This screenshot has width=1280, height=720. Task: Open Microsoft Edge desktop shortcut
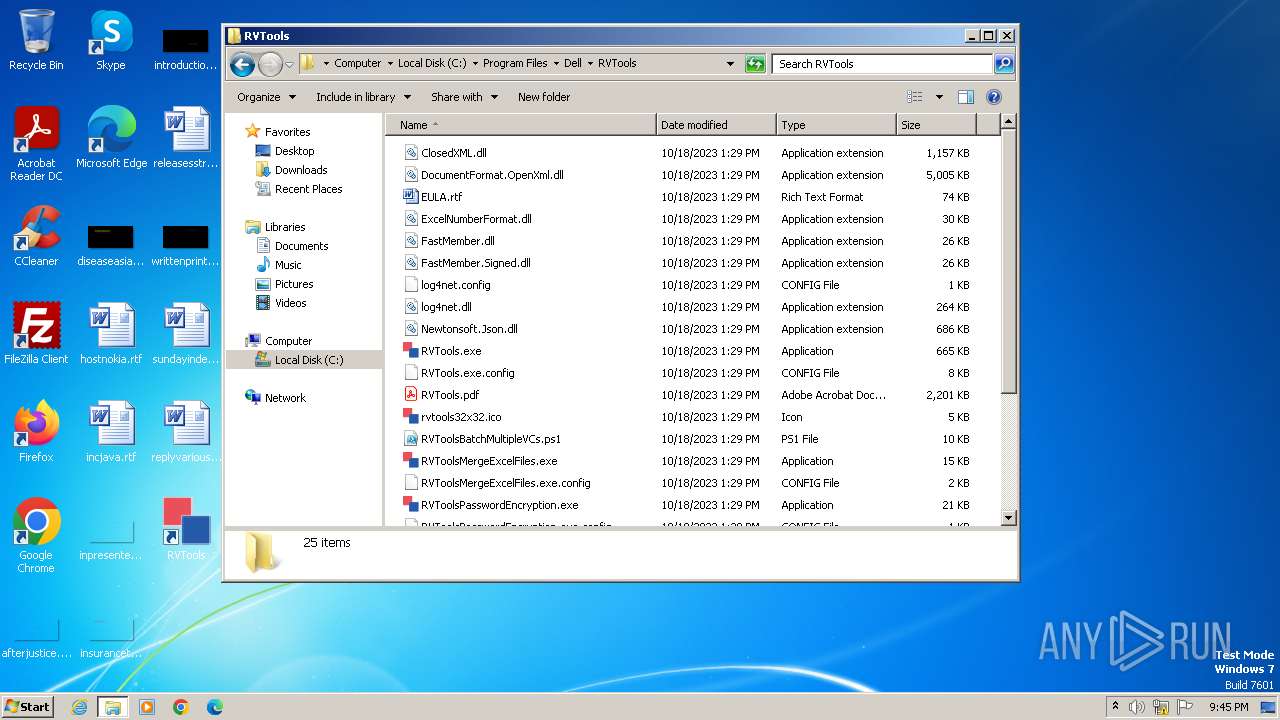[111, 138]
